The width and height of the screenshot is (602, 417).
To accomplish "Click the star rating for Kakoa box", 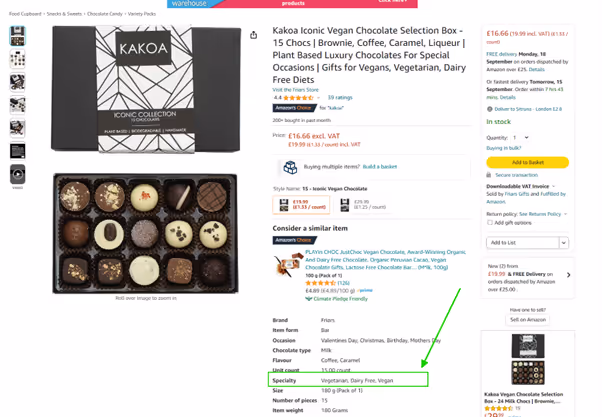I will [298, 98].
